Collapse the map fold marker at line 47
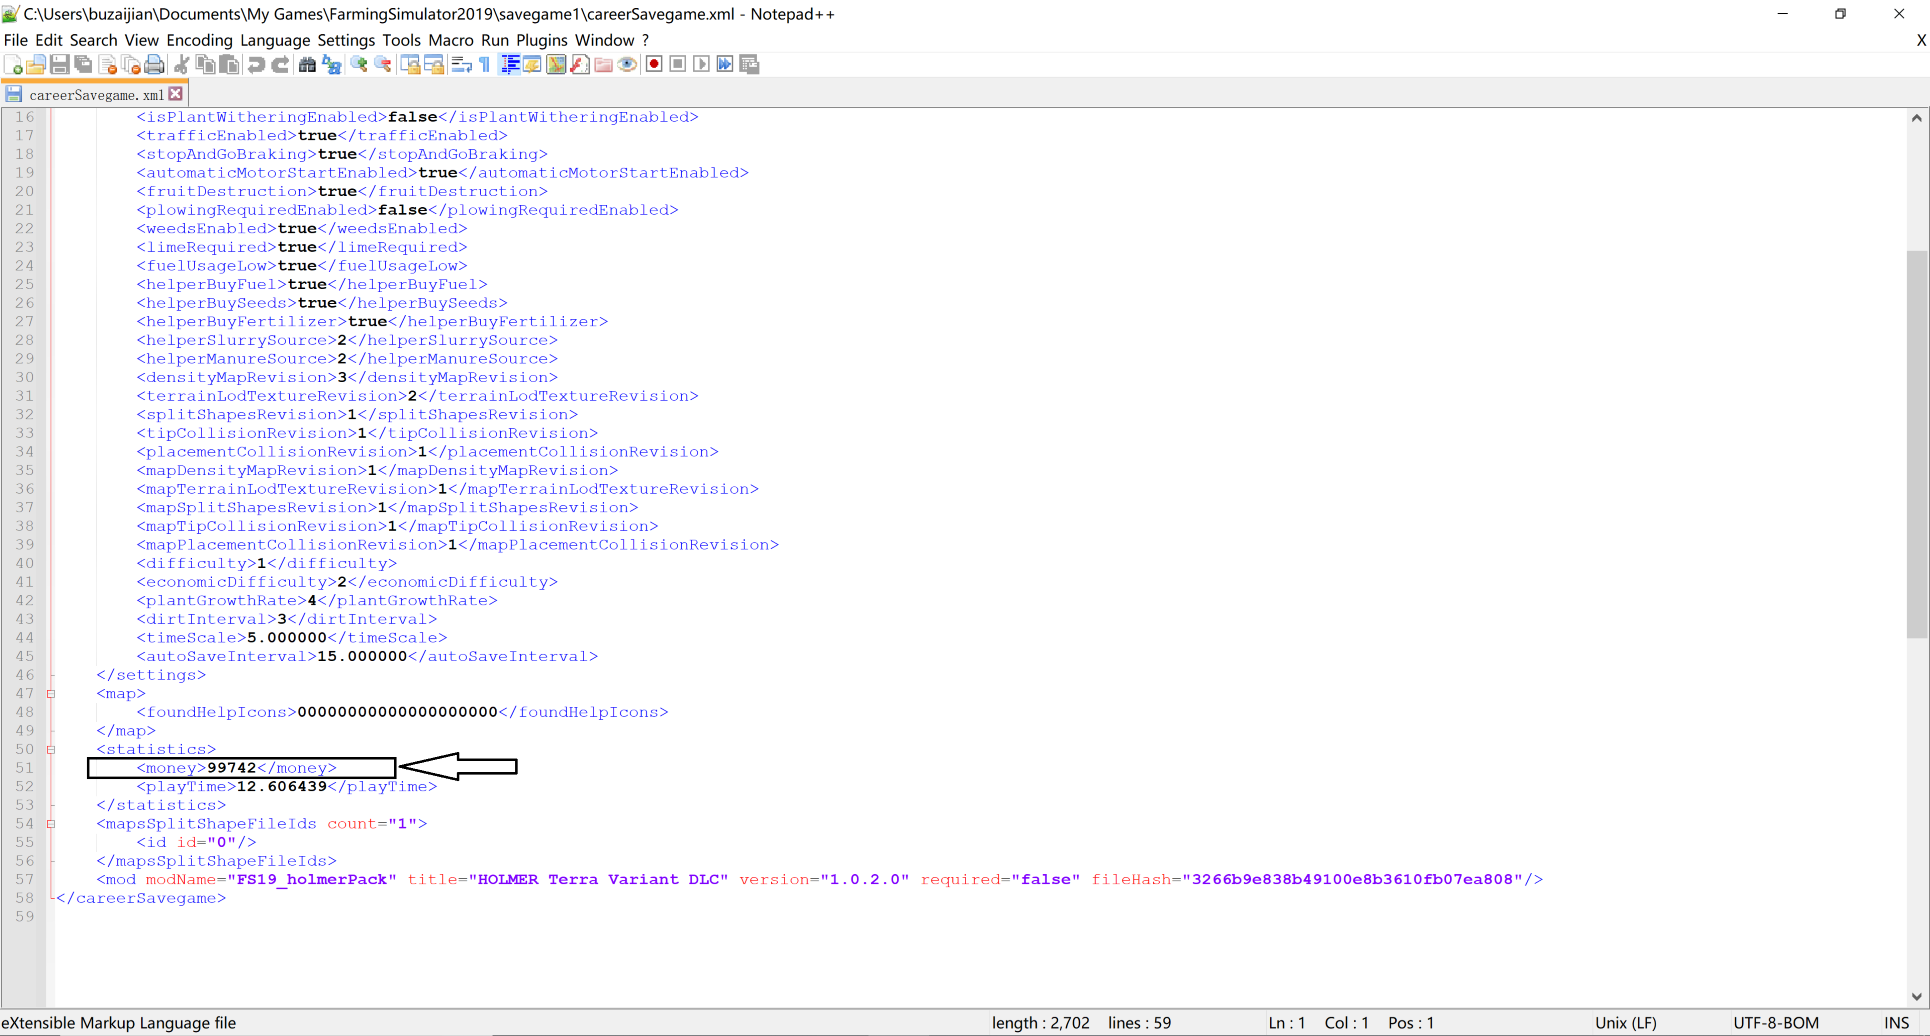Image resolution: width=1930 pixels, height=1036 pixels. tap(51, 694)
